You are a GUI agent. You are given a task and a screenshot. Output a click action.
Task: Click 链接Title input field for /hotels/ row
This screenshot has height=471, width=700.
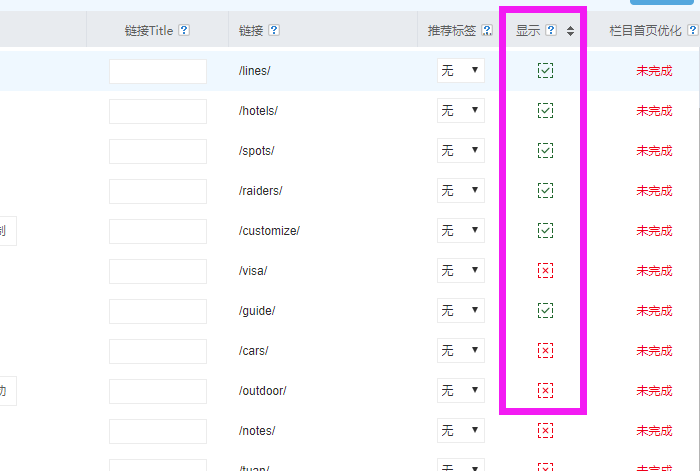coord(158,111)
